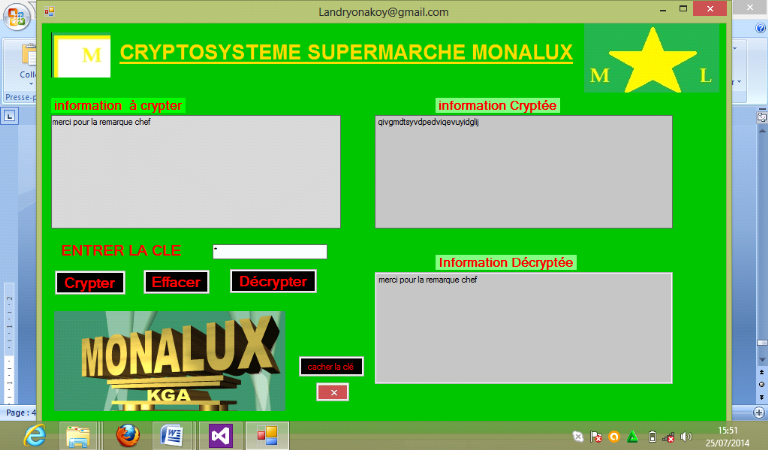This screenshot has height=450, width=768.
Task: Click the 'Information Décryptée' label
Action: click(x=505, y=262)
